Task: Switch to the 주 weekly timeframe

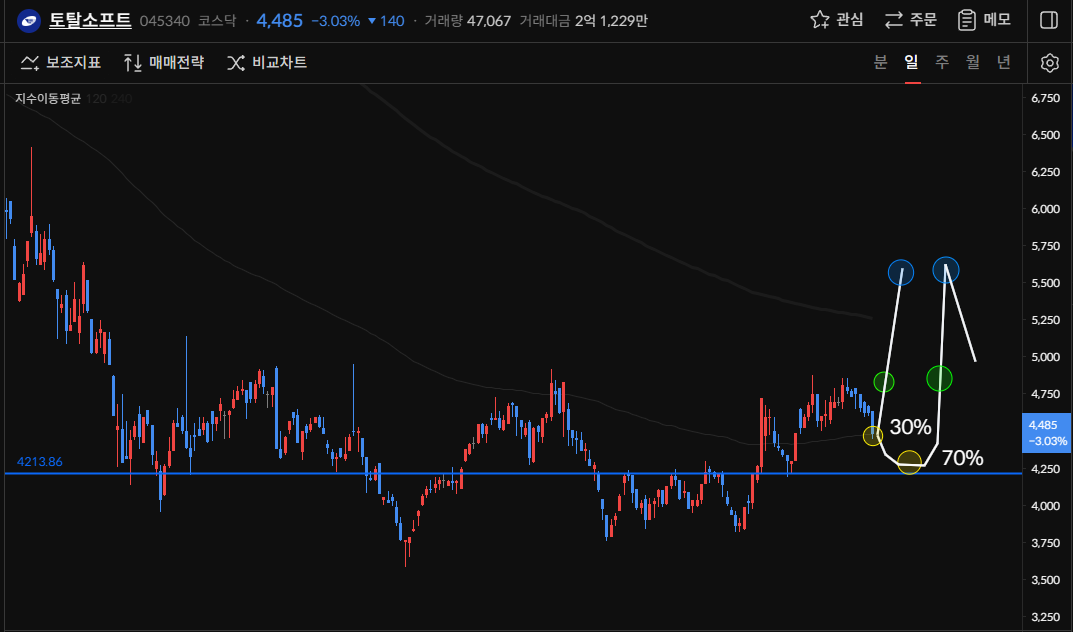Action: 942,62
